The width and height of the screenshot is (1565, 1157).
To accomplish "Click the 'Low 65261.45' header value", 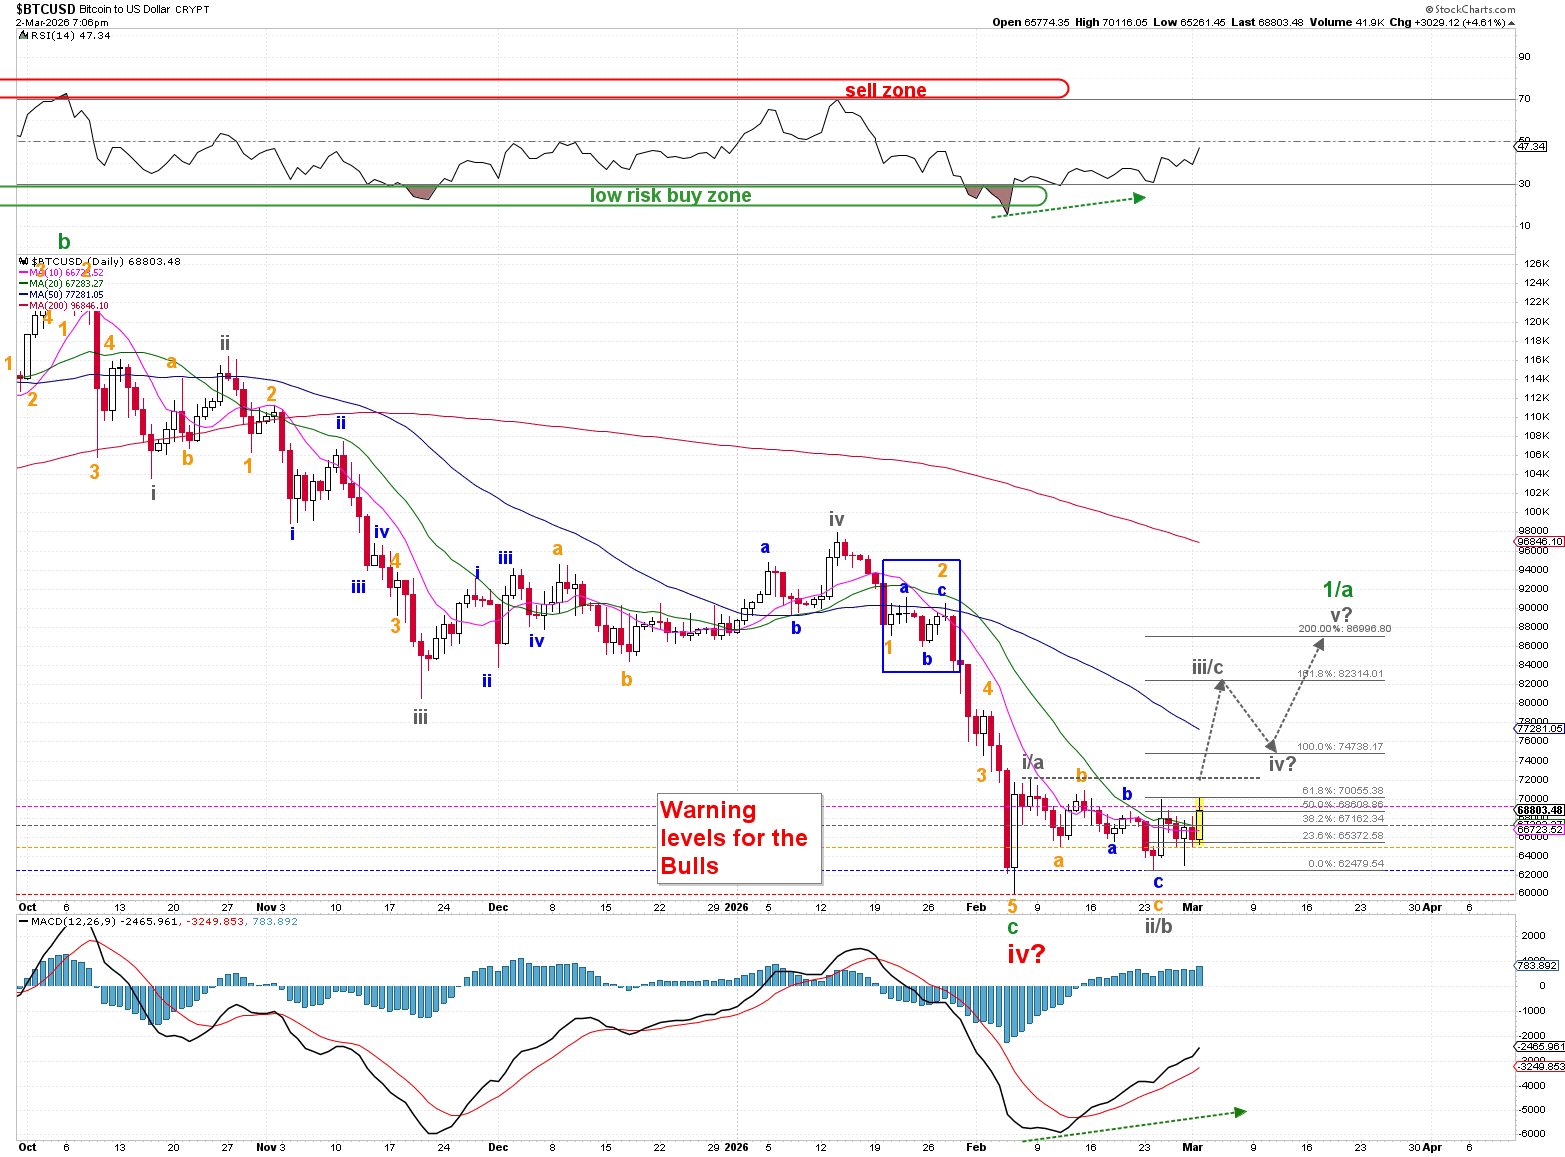I will click(x=1189, y=22).
